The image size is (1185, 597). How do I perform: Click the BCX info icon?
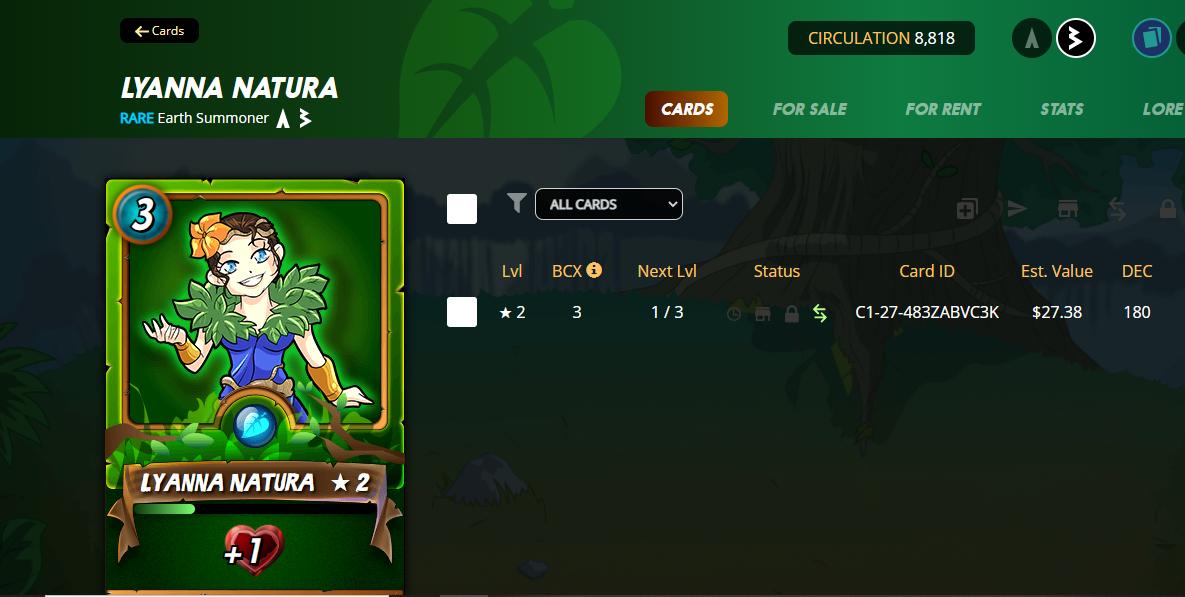point(594,270)
